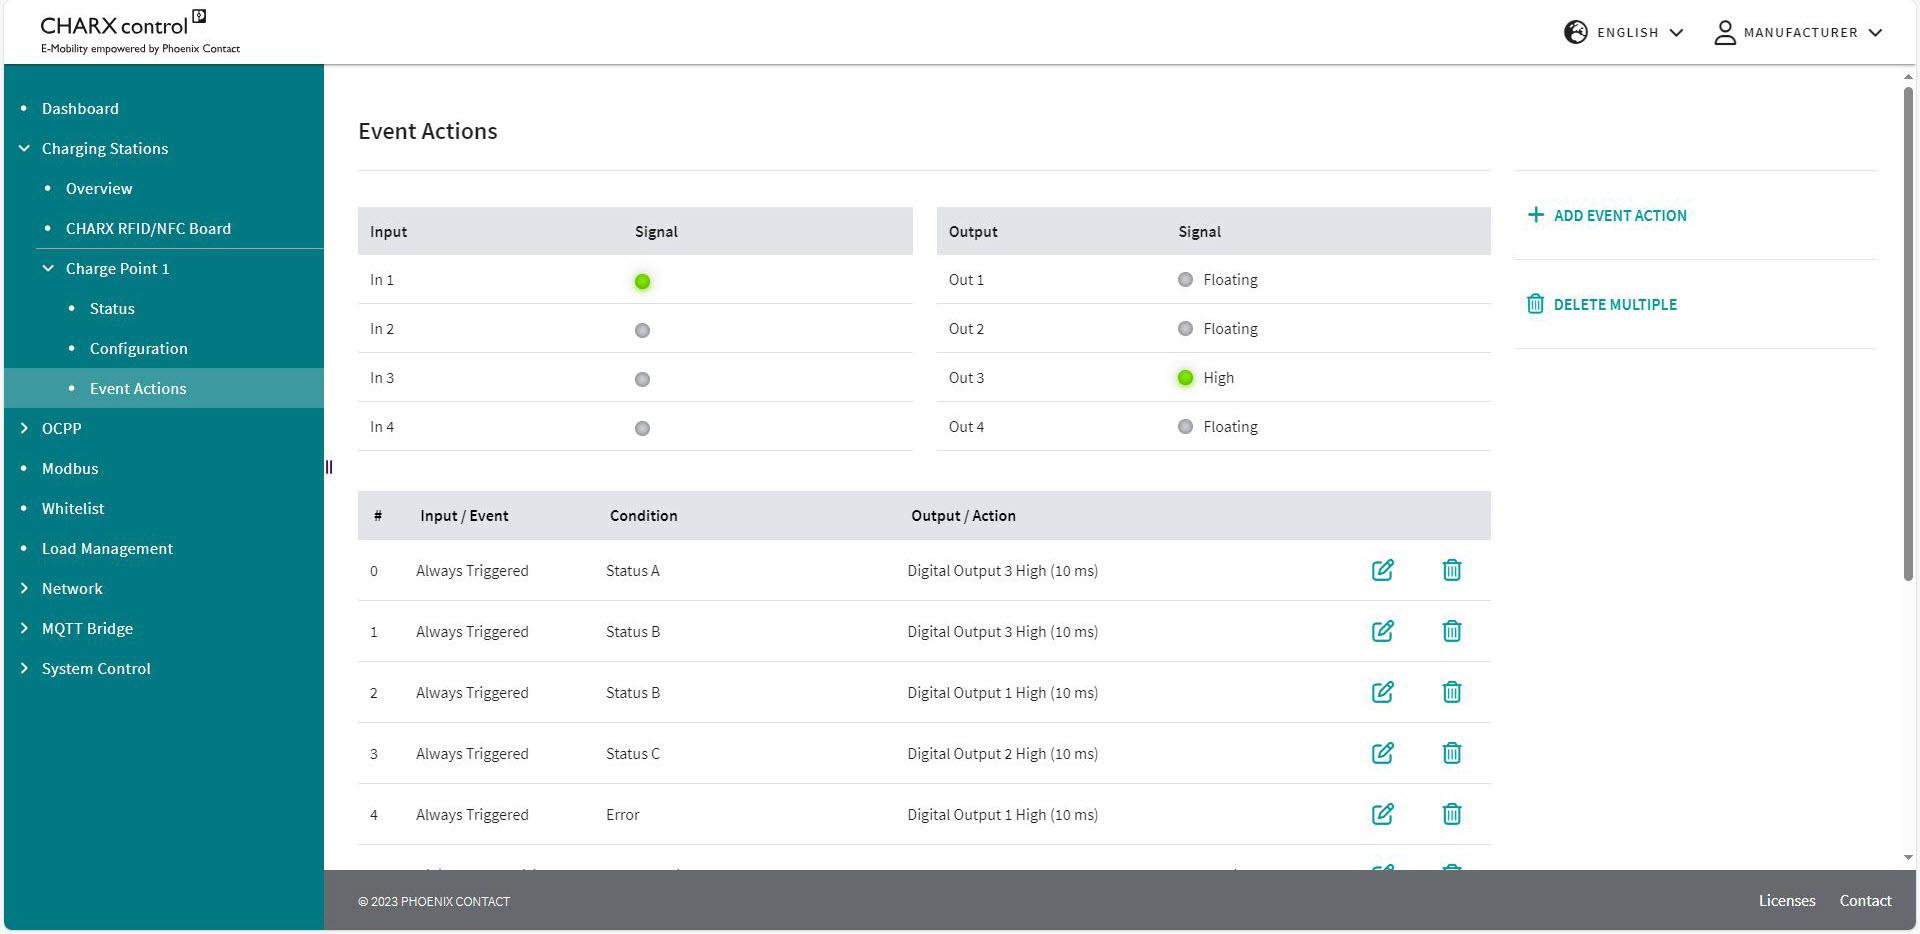Viewport: 1920px width, 934px height.
Task: Click the In 1 green signal indicator
Action: click(642, 281)
